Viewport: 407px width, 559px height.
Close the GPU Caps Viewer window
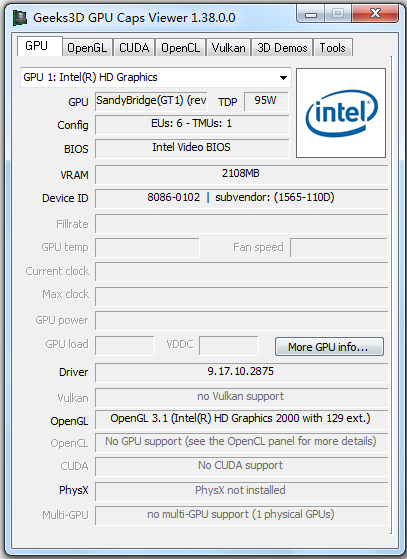pos(375,14)
